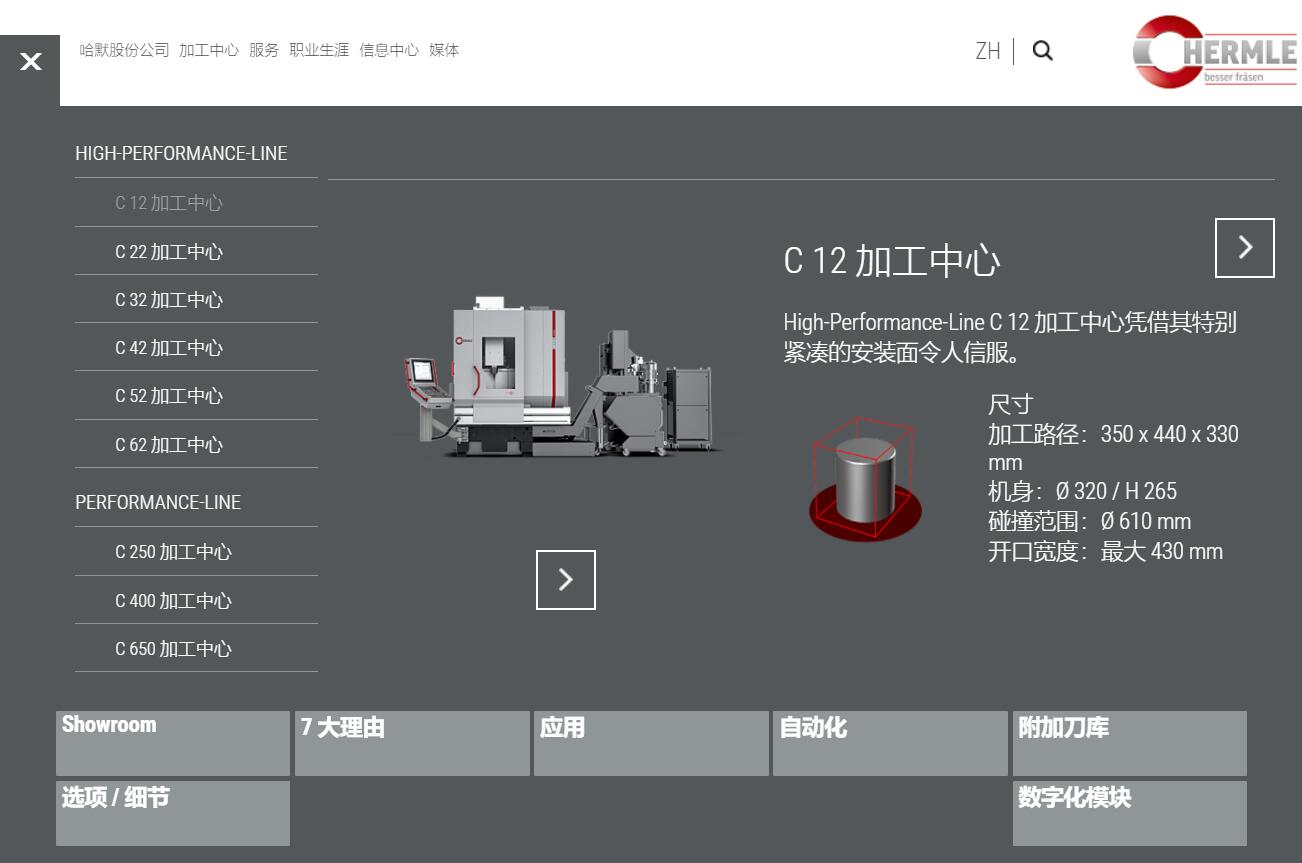Open the search magnifier icon
Image resolution: width=1302 pixels, height=863 pixels.
pyautogui.click(x=1042, y=51)
